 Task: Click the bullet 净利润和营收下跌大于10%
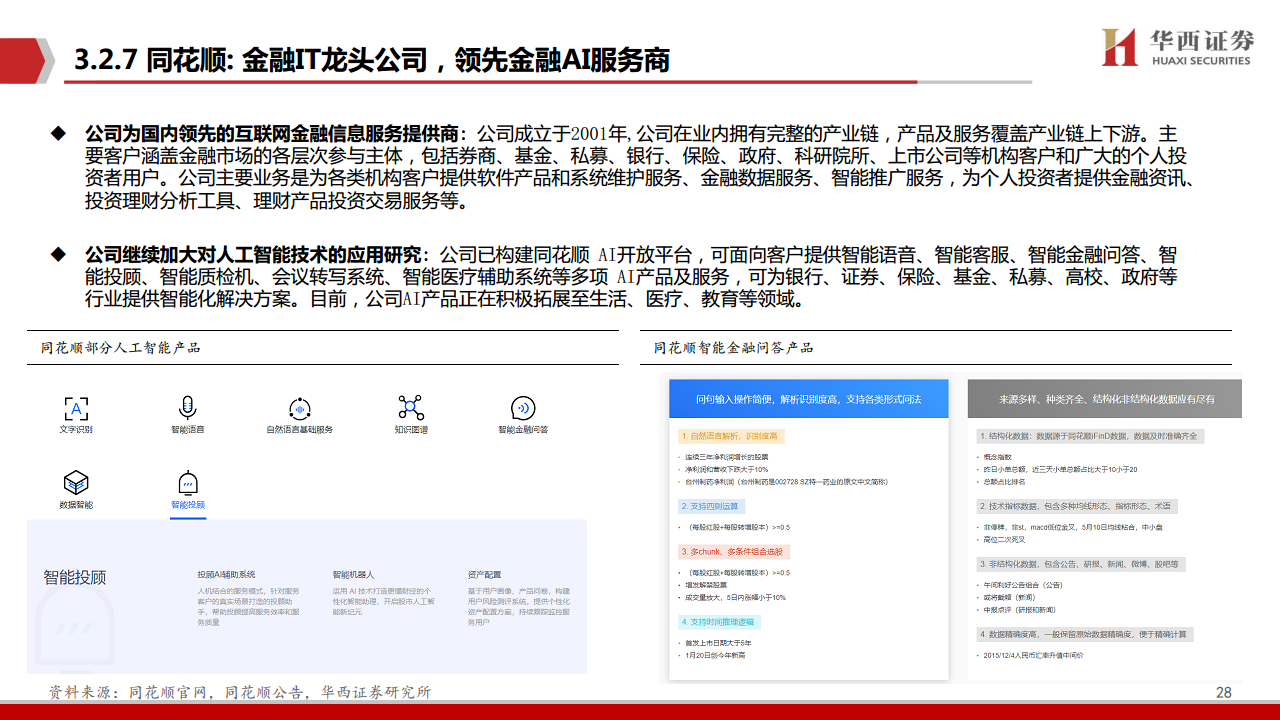[x=726, y=469]
